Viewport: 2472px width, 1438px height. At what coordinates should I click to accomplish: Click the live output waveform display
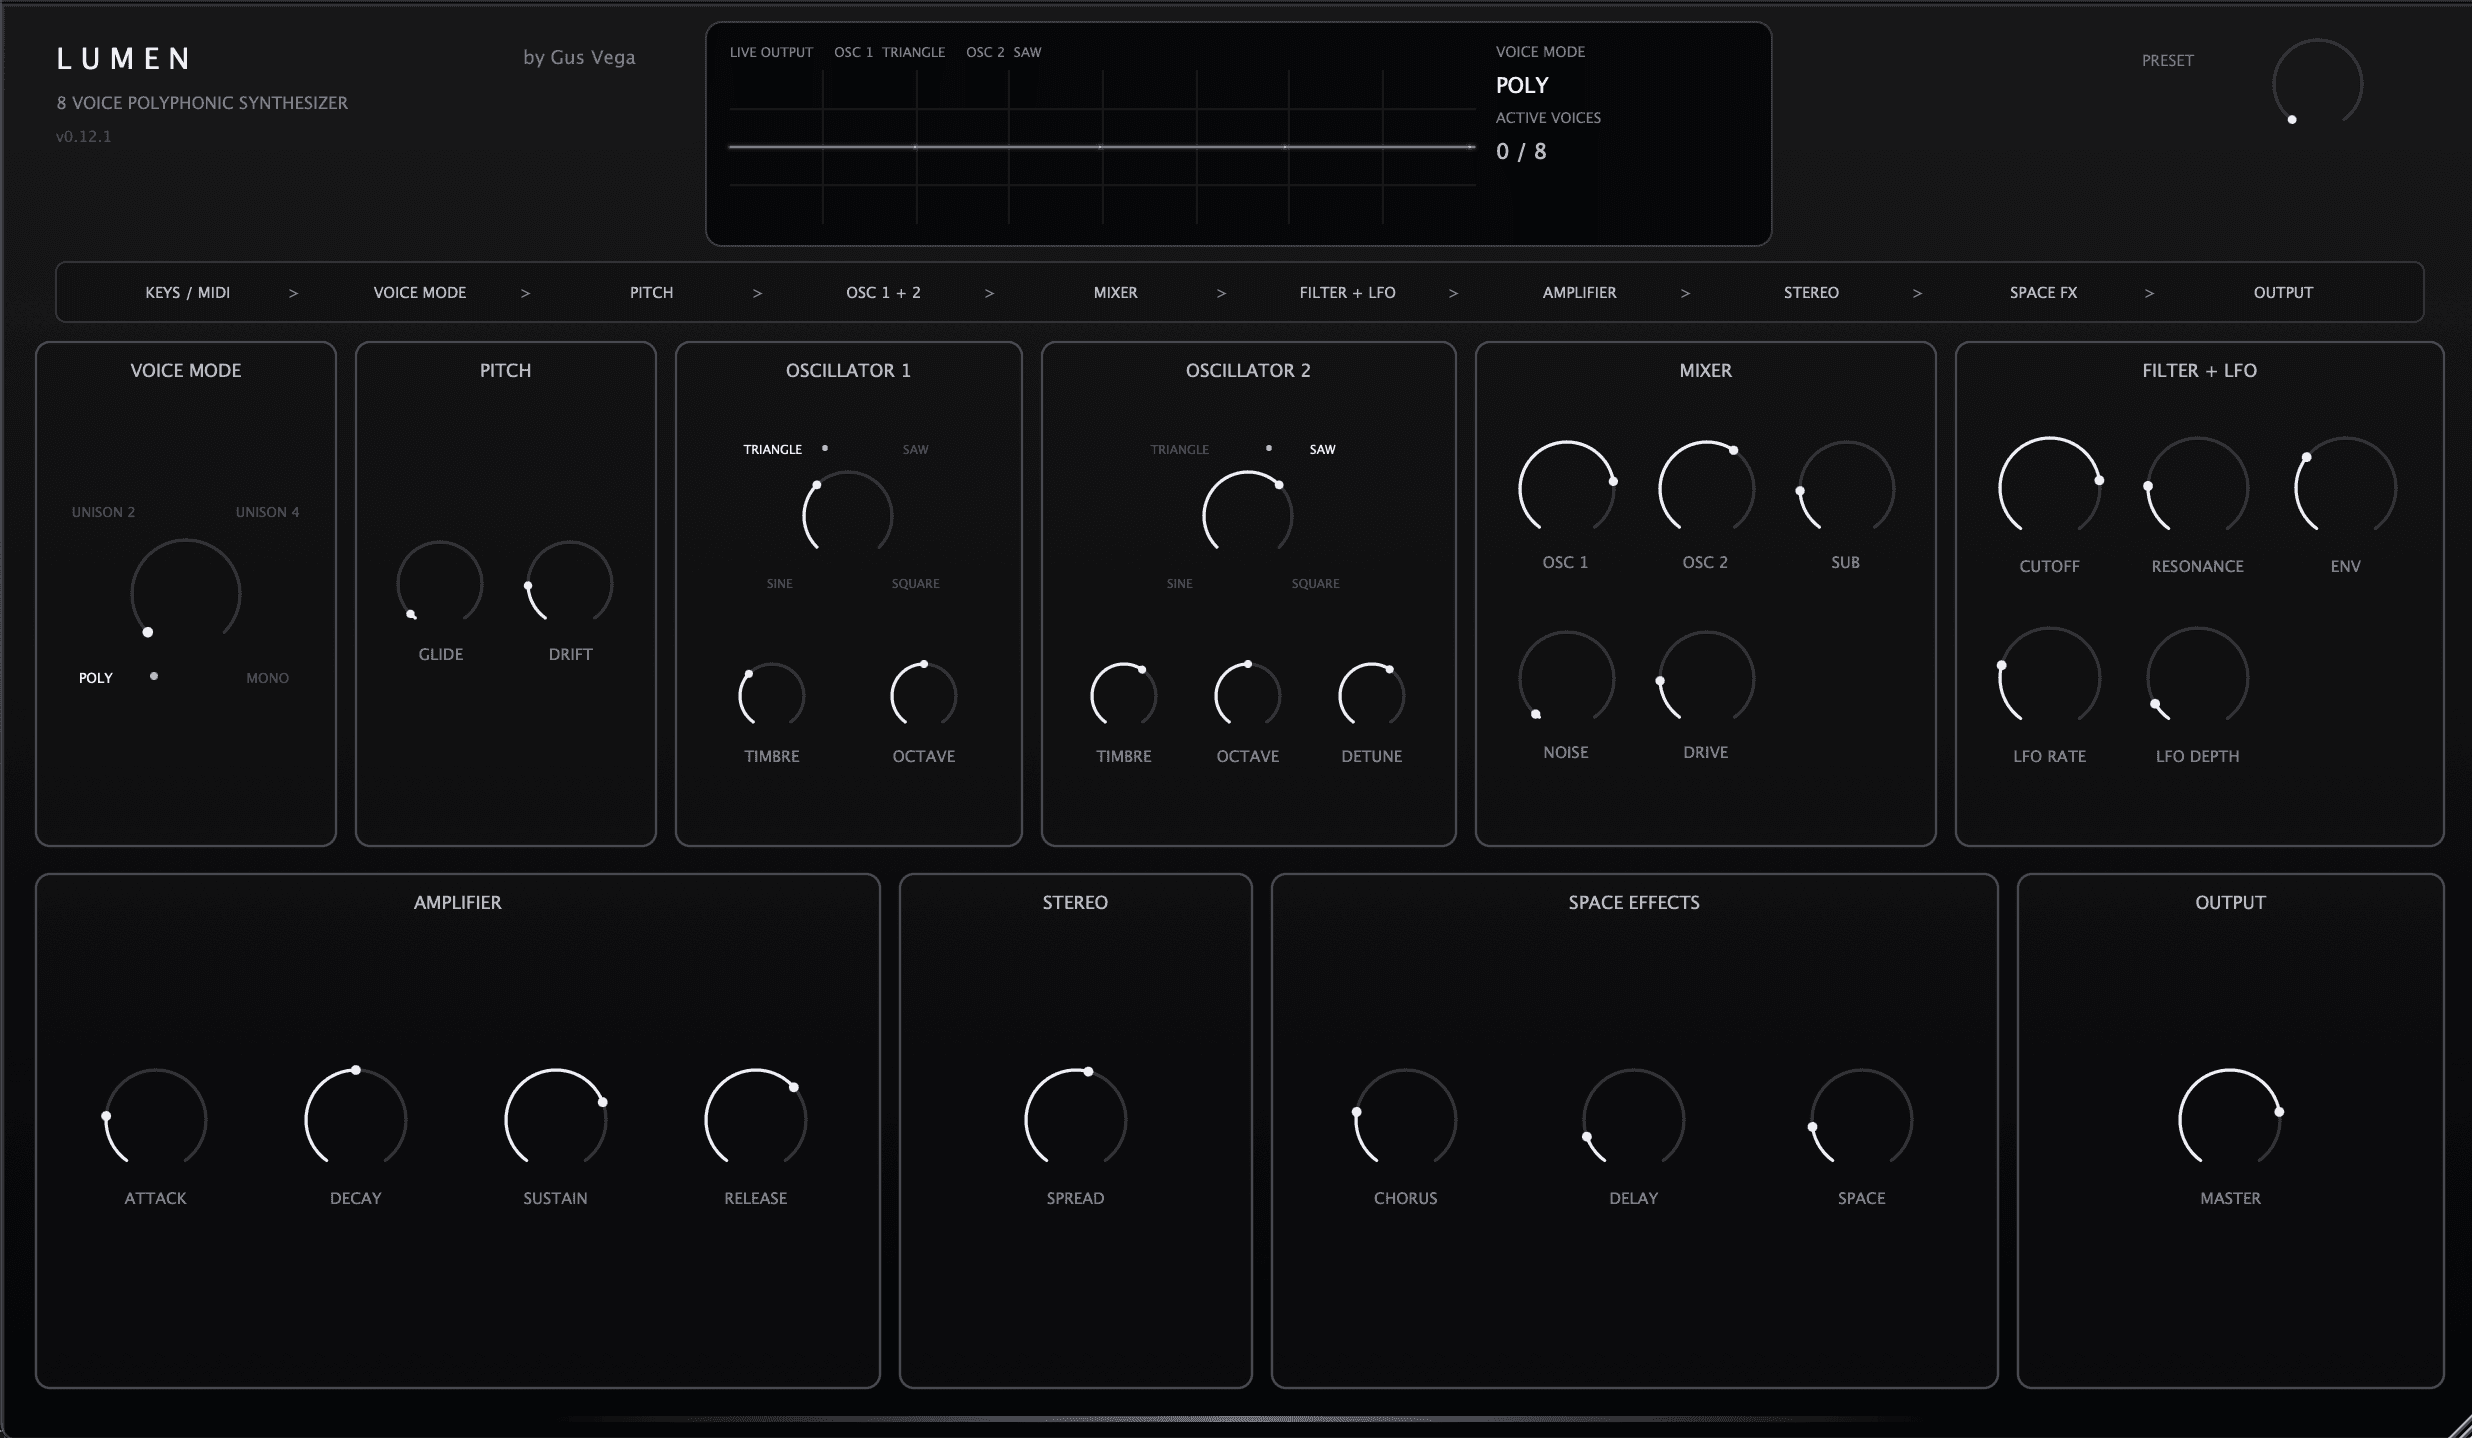point(1102,147)
